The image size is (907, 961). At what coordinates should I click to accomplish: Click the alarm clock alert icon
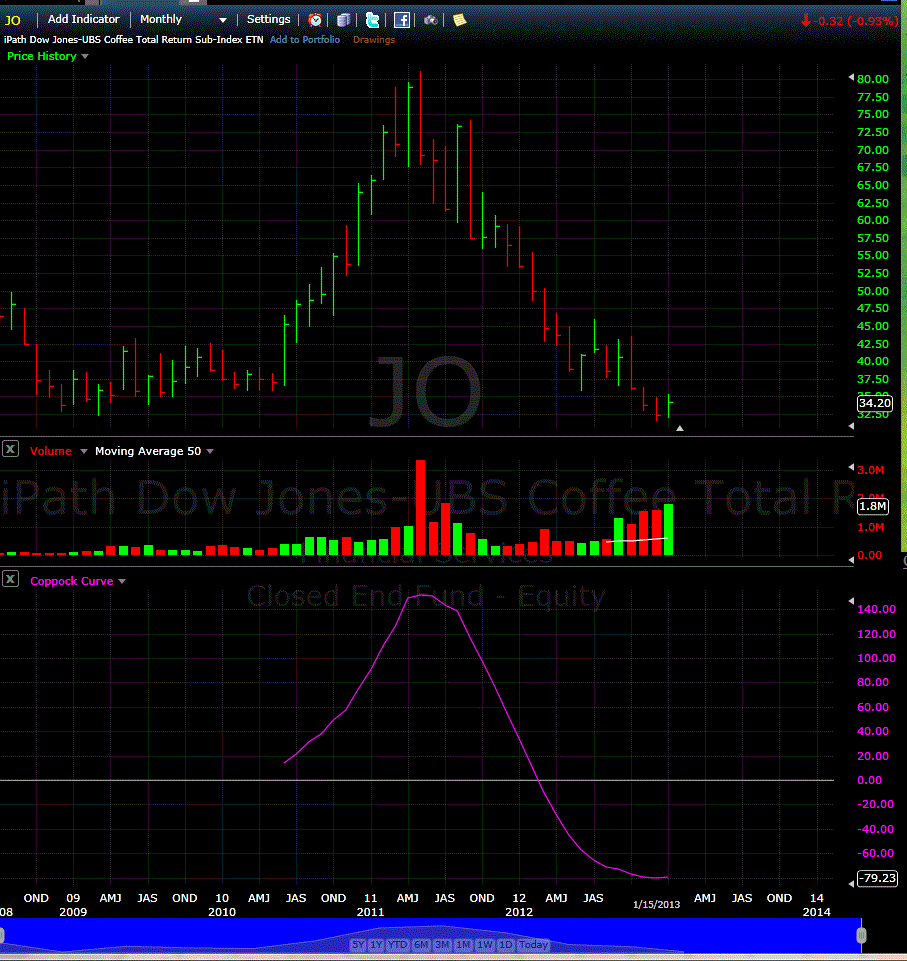(315, 20)
